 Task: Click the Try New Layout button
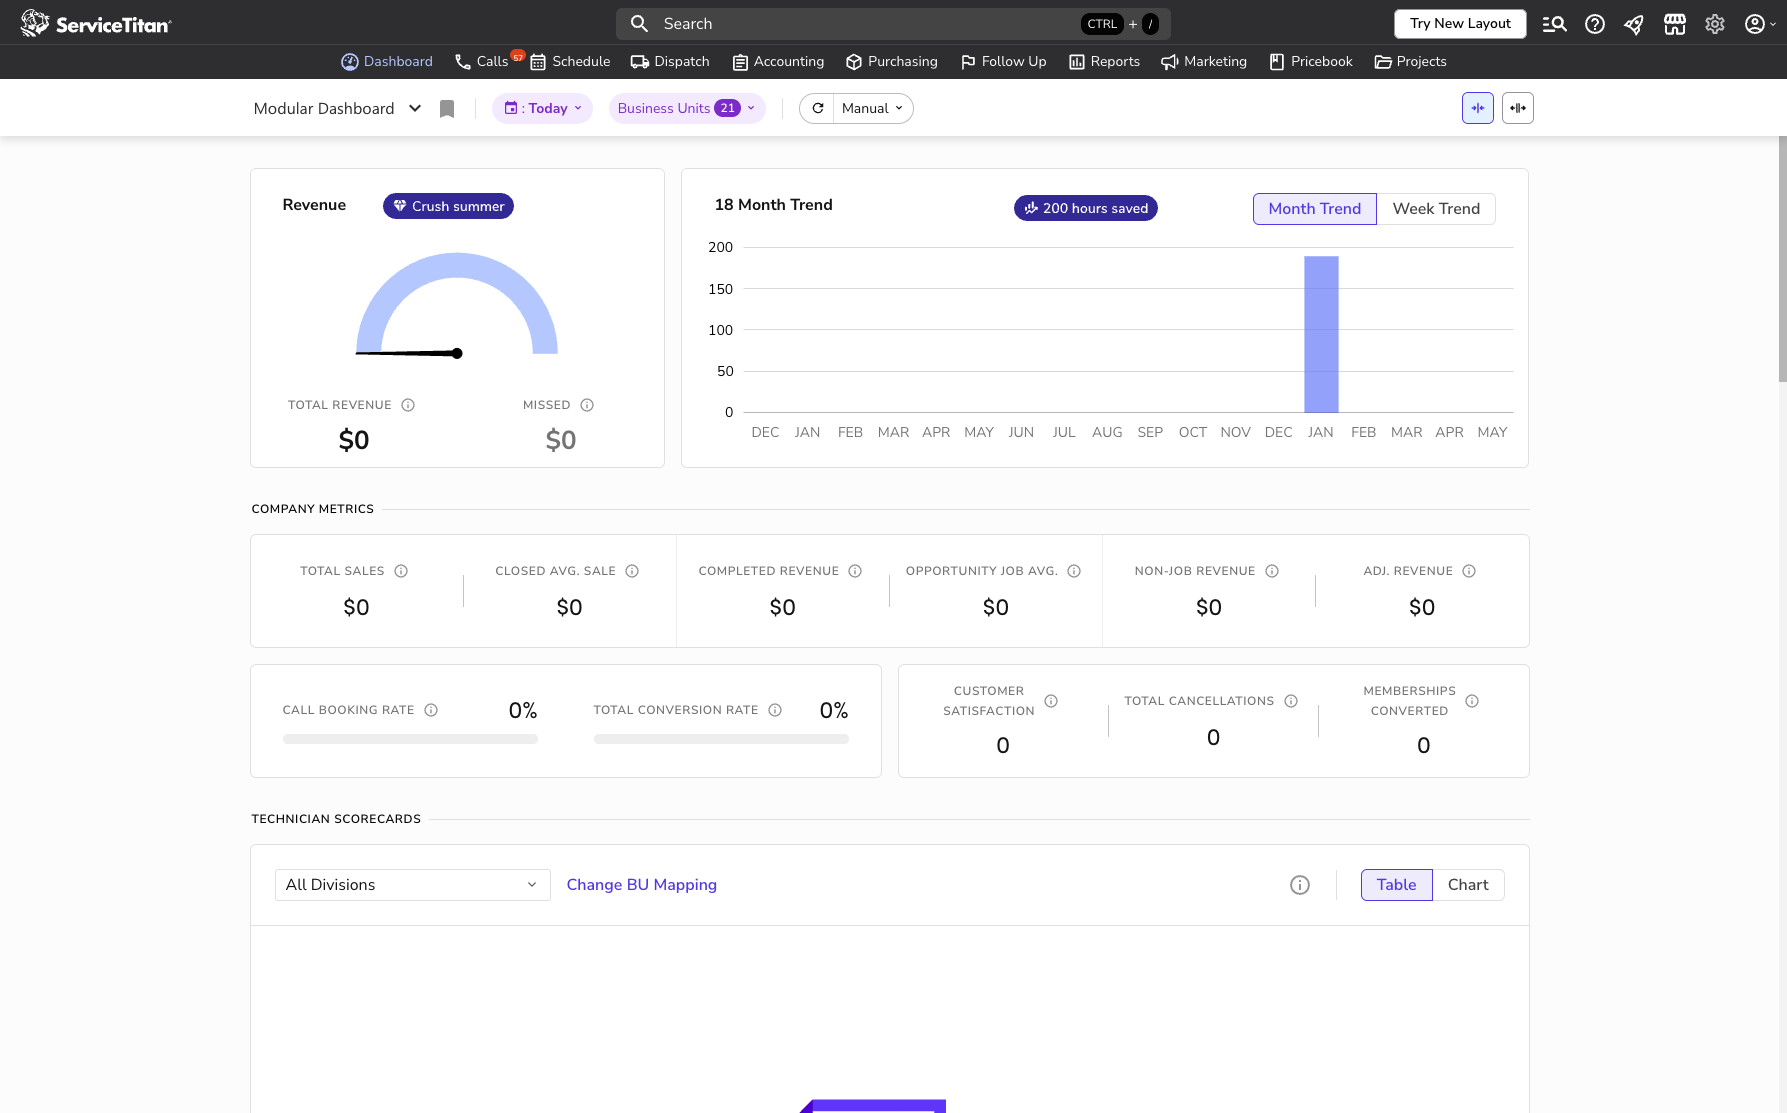1460,24
